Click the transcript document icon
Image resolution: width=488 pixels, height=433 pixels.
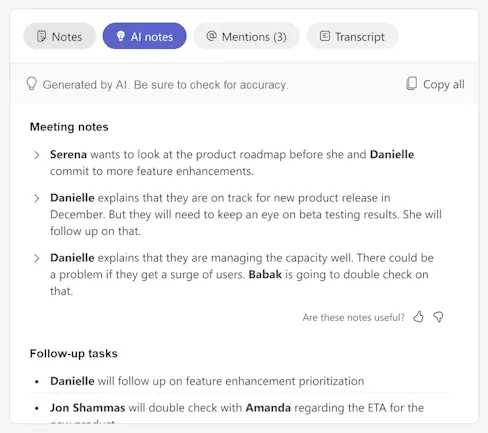[x=325, y=36]
